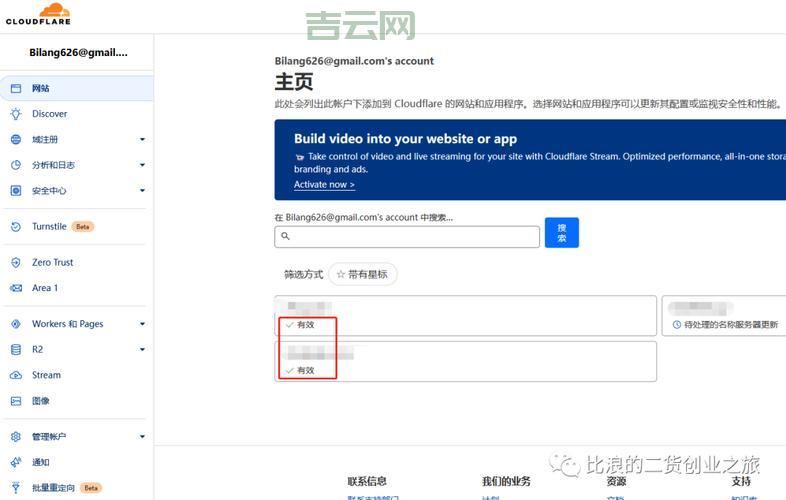
Task: Click the Stream cloud icon
Action: (x=16, y=375)
